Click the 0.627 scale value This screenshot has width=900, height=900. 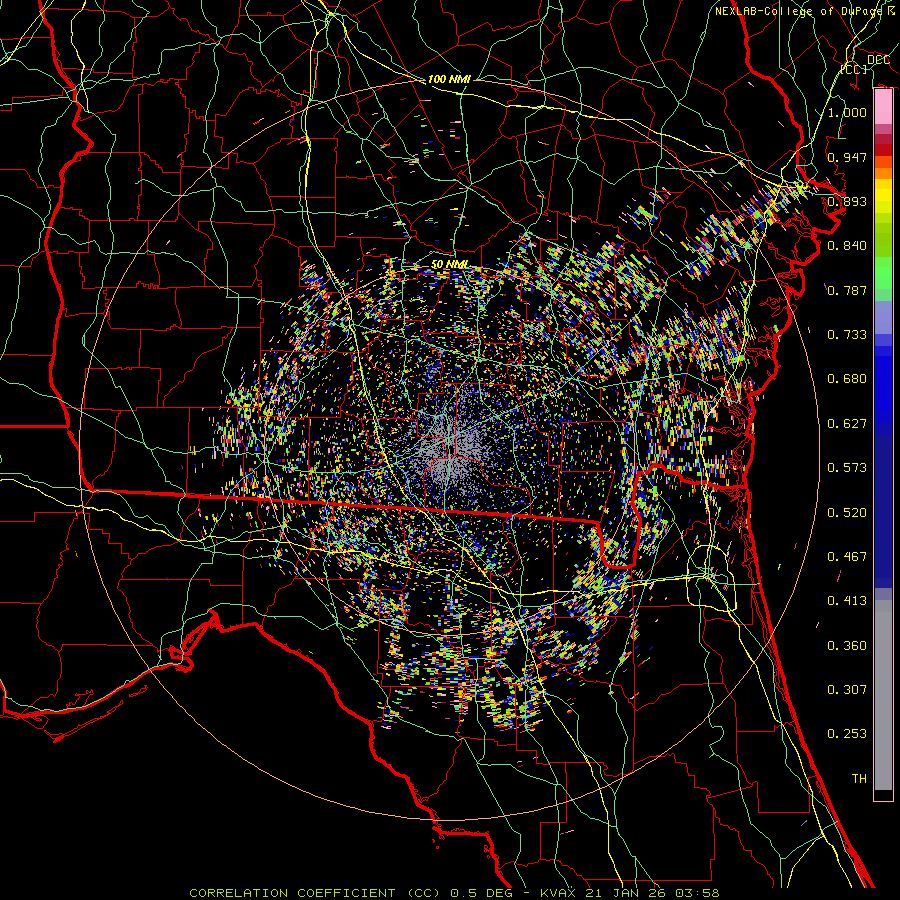[x=847, y=424]
